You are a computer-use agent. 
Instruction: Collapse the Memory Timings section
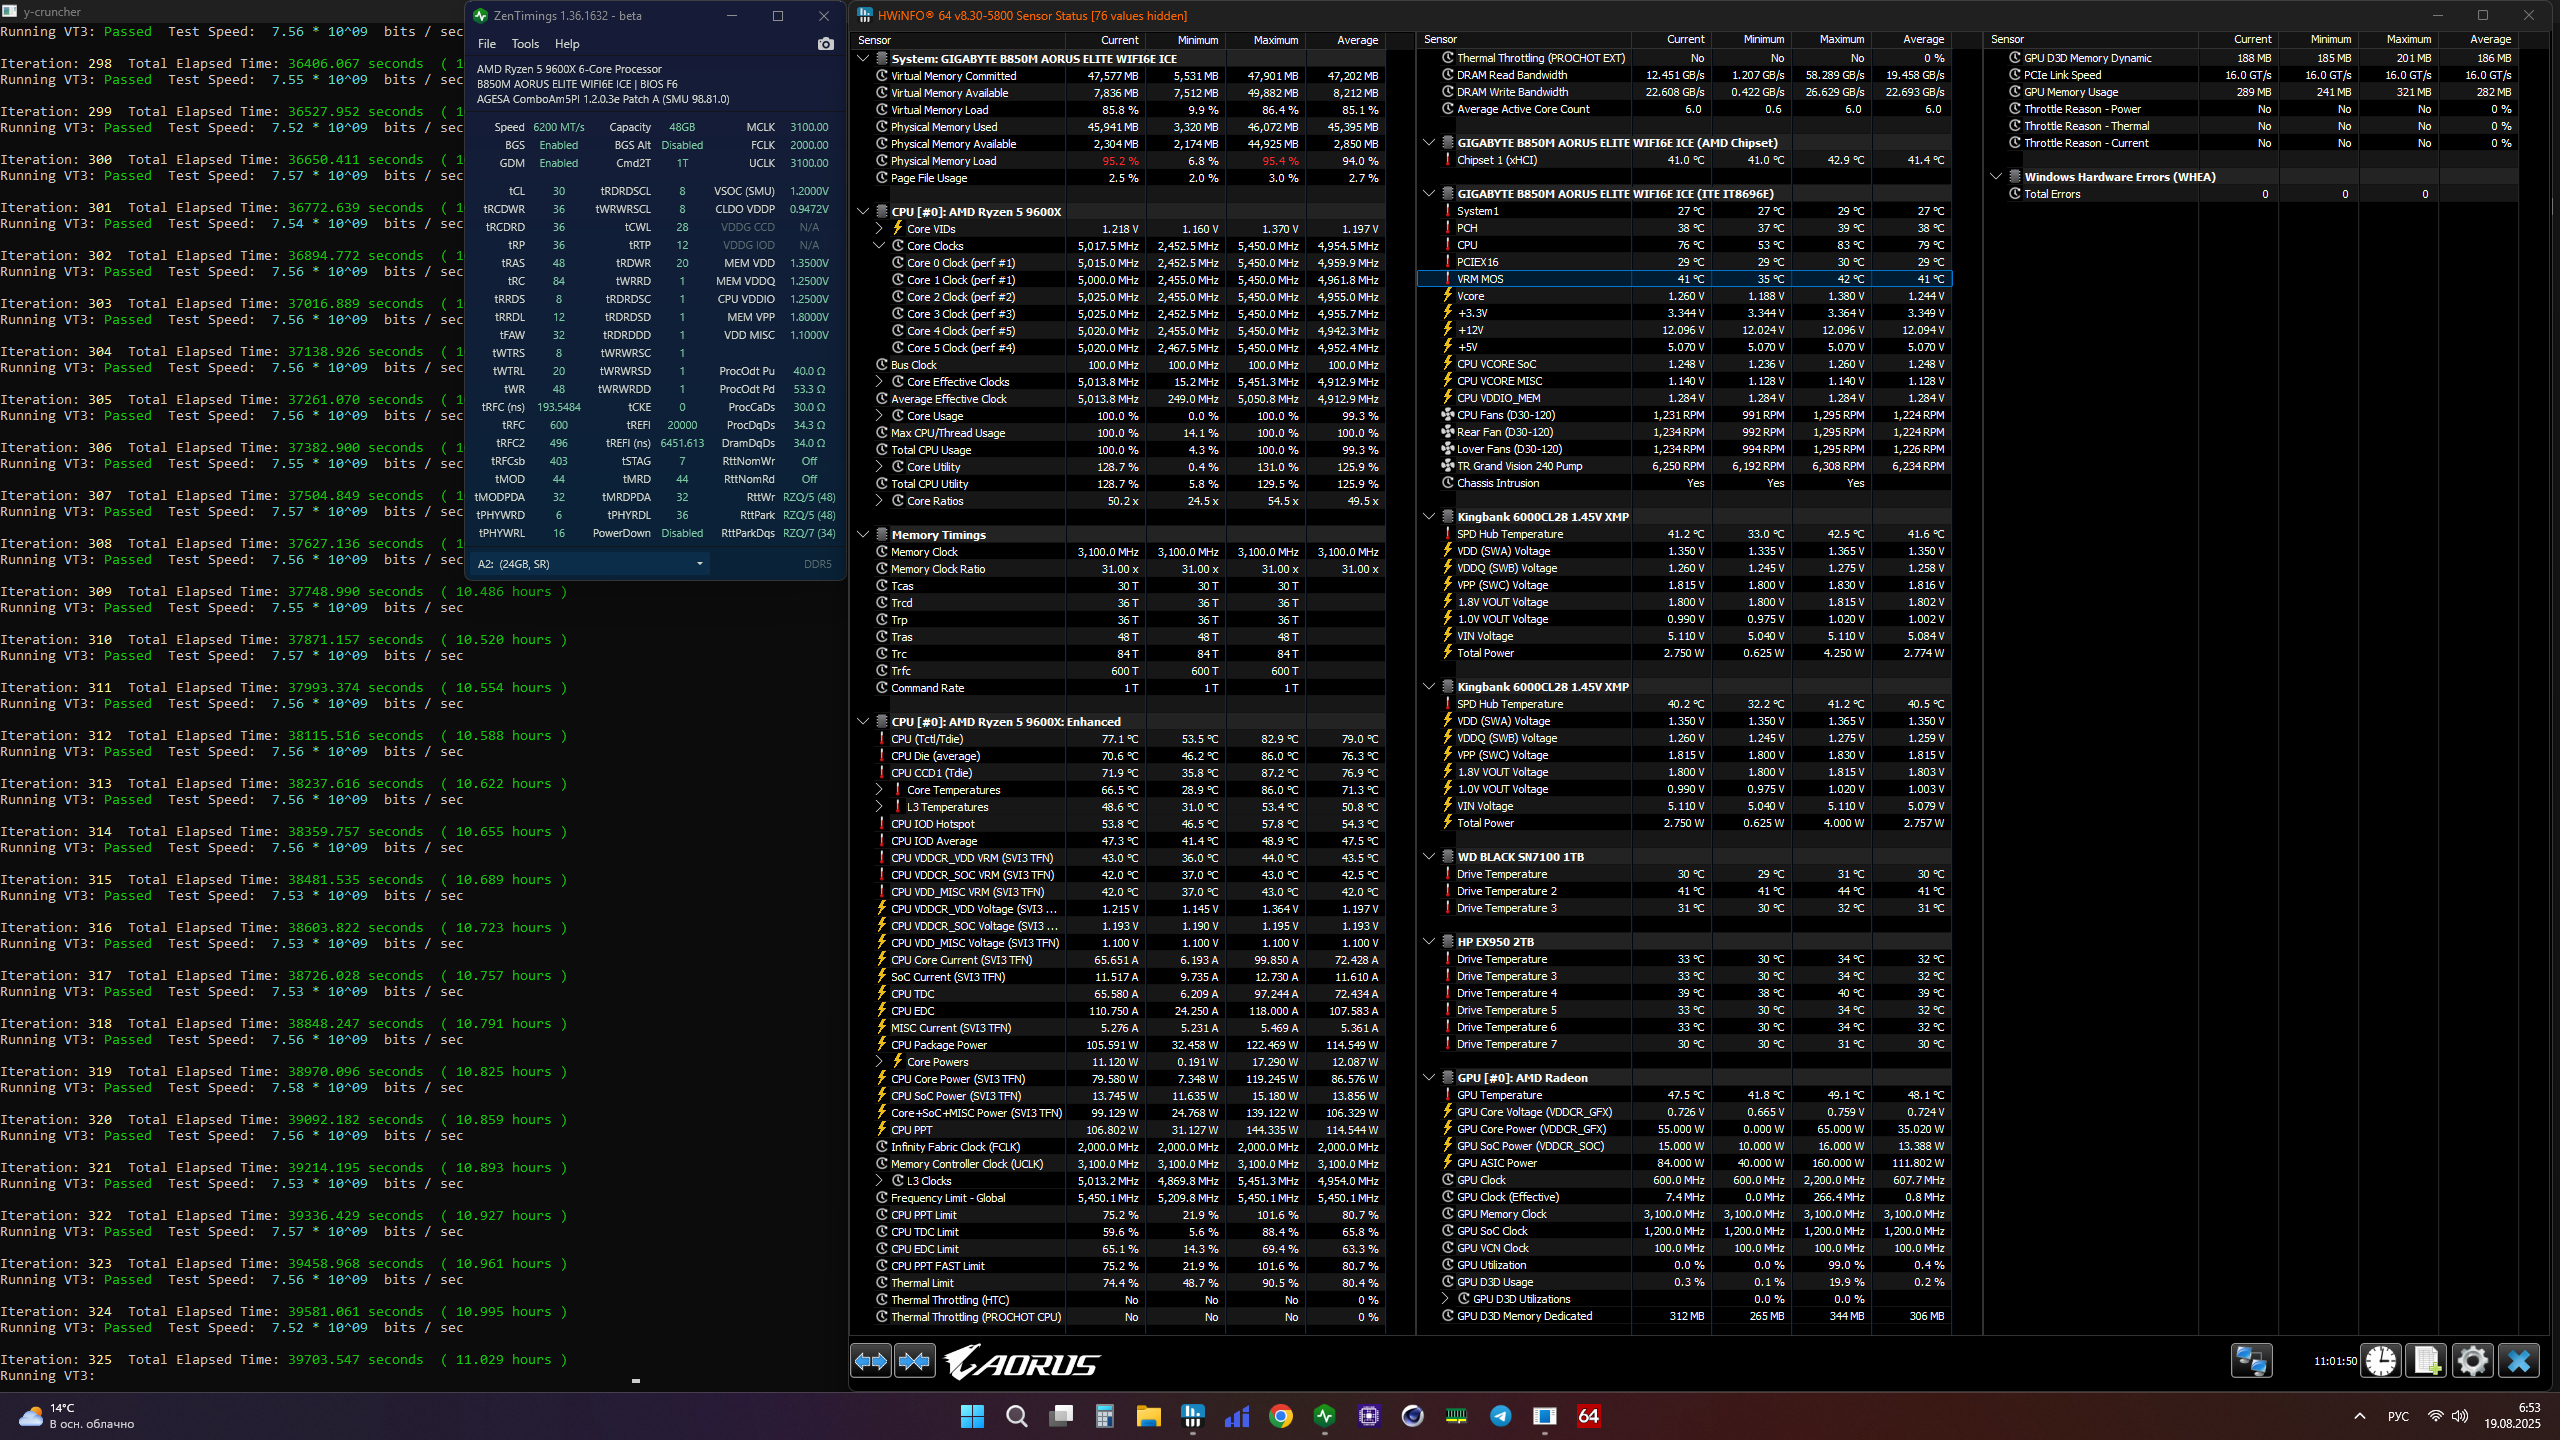click(x=863, y=535)
